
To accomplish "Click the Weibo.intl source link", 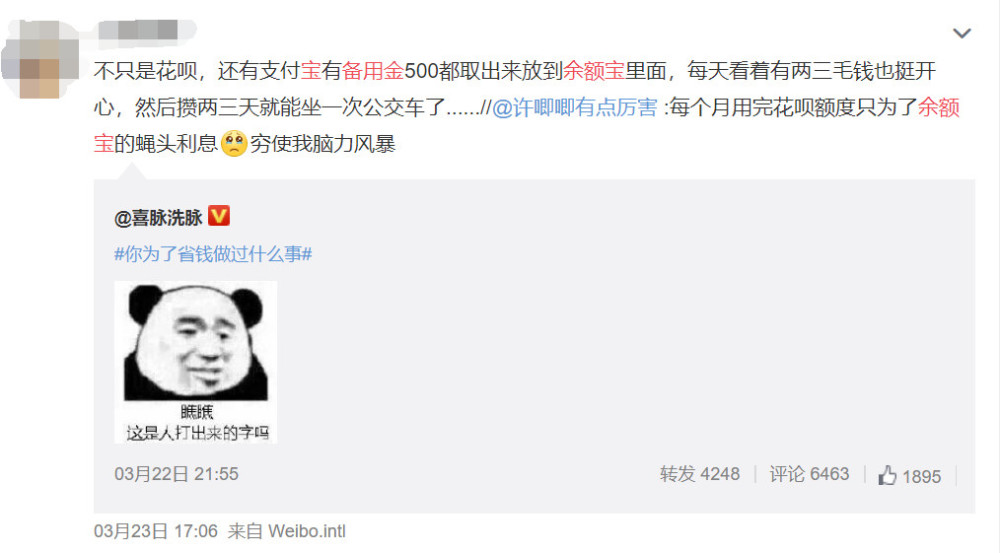I will pyautogui.click(x=307, y=531).
